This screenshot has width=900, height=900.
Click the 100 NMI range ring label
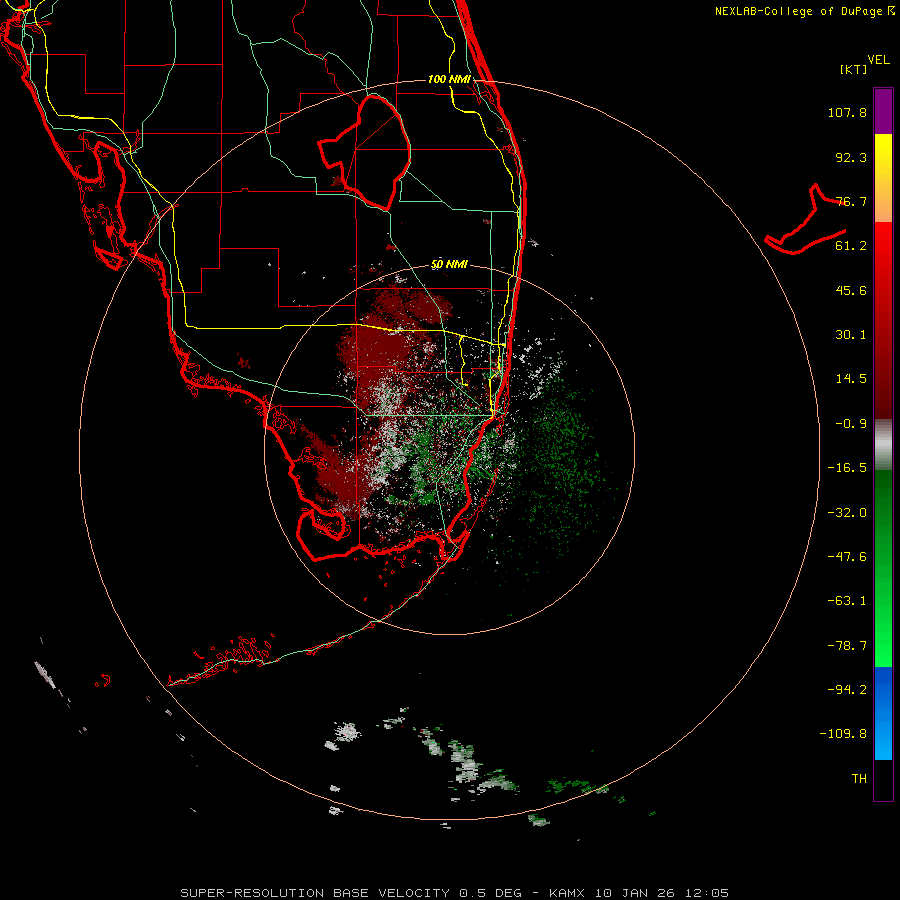click(449, 79)
